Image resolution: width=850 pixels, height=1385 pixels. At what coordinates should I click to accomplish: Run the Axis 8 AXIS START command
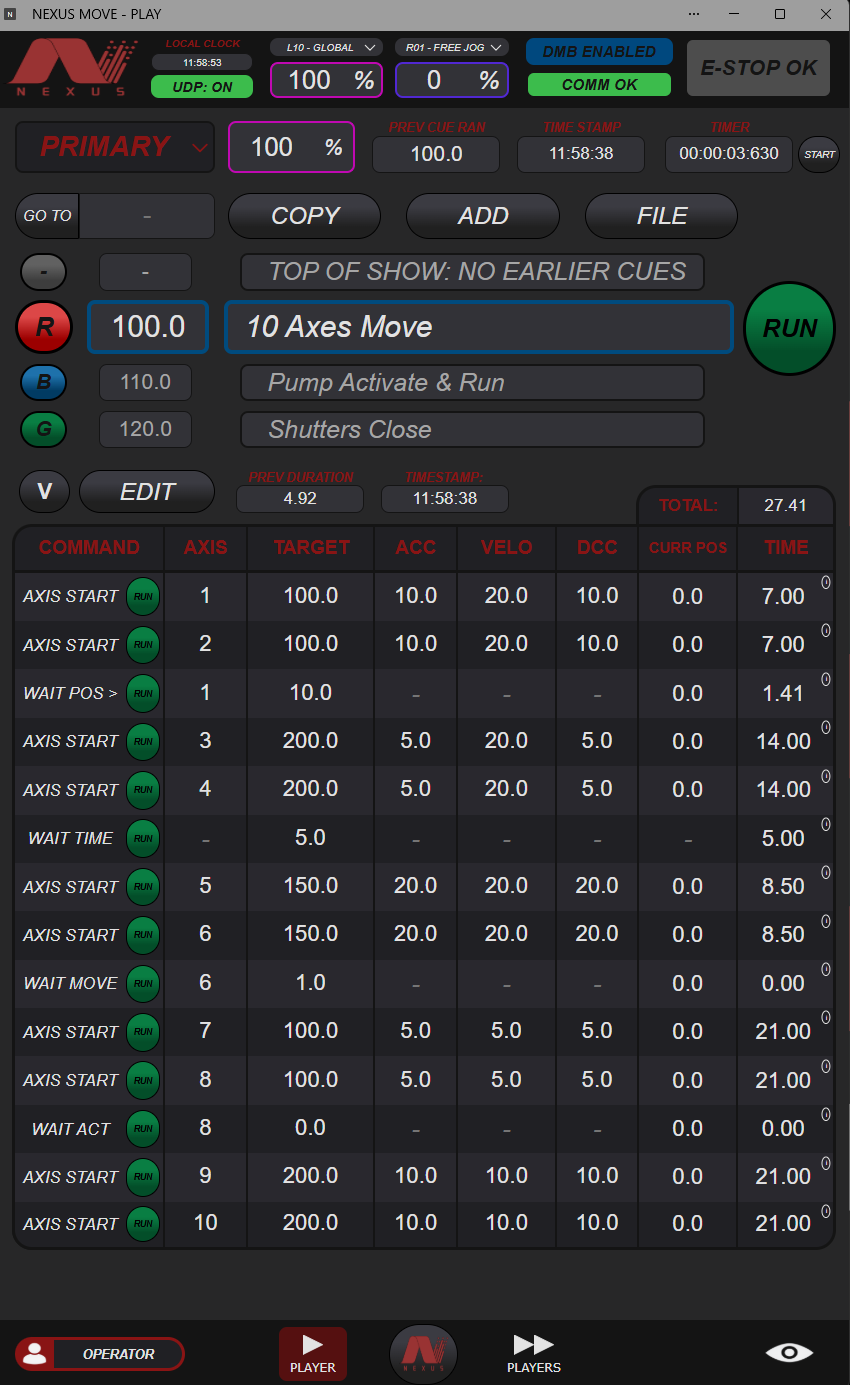click(143, 1080)
